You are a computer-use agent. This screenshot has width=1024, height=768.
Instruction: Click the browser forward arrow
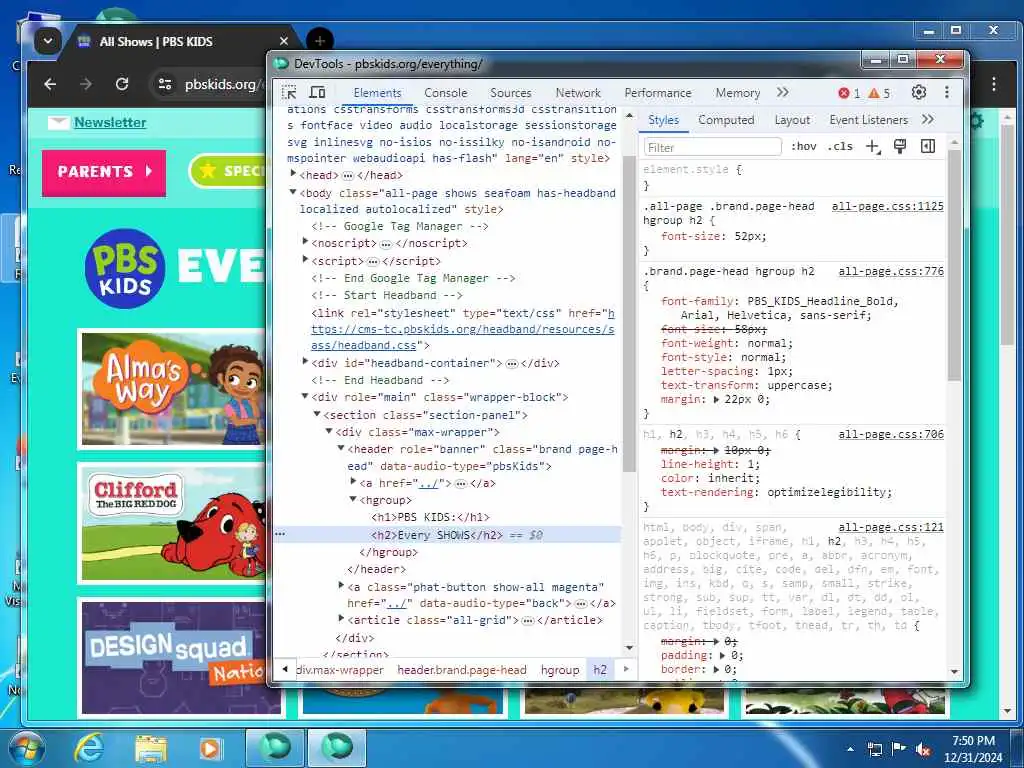pos(86,84)
